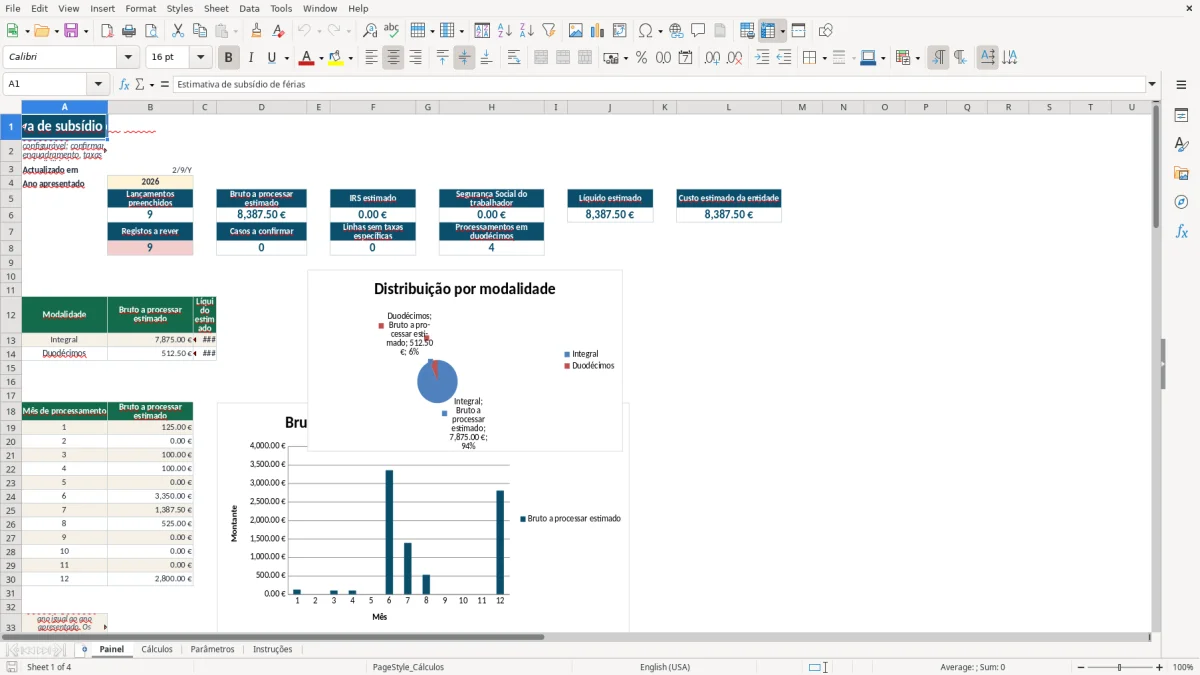Viewport: 1200px width, 675px height.
Task: Open the Name Box dropdown arrow
Action: coord(98,84)
